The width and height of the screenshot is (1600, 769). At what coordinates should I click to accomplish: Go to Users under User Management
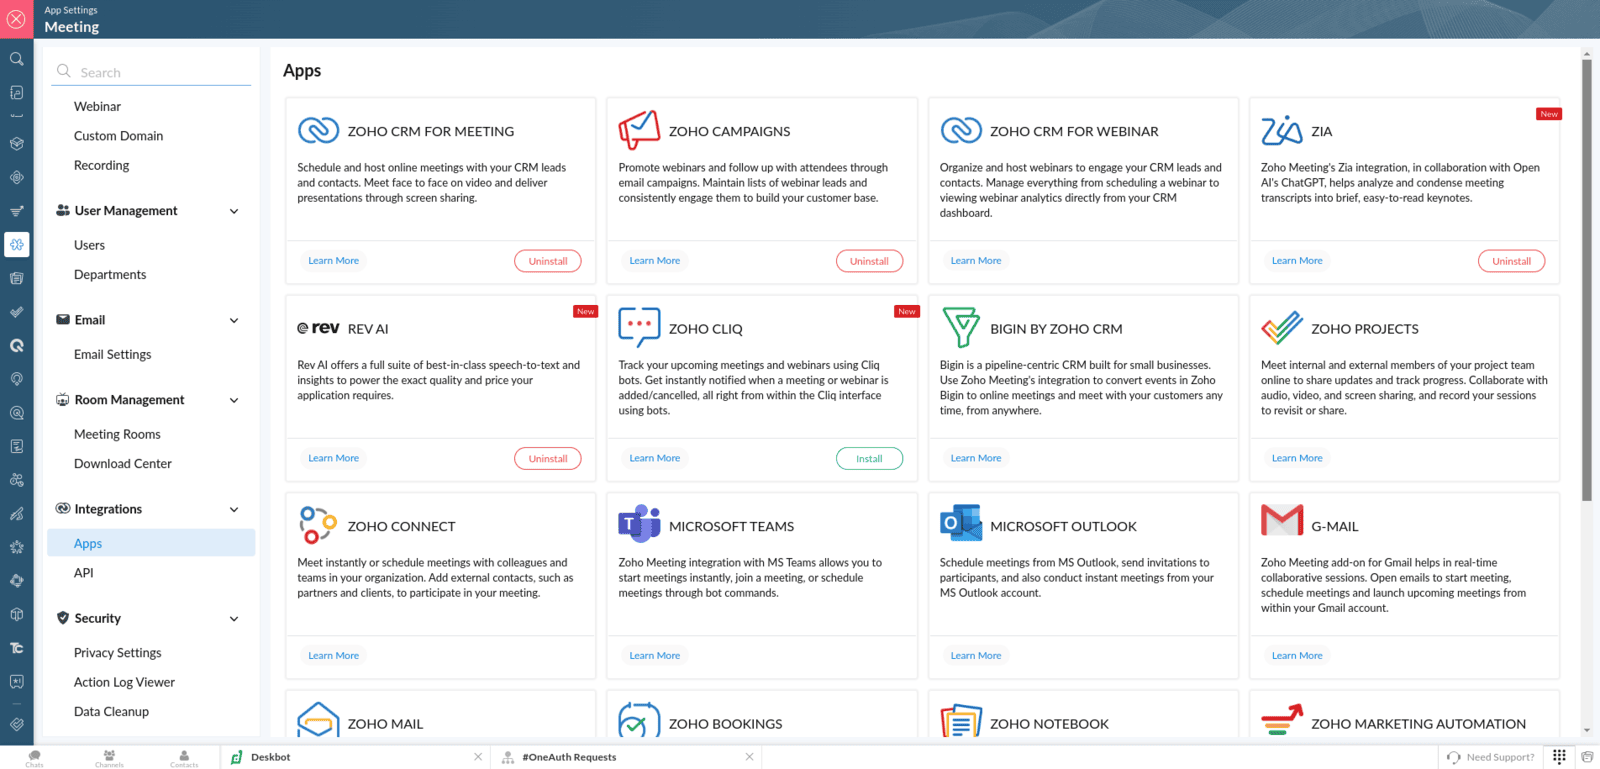pos(89,245)
